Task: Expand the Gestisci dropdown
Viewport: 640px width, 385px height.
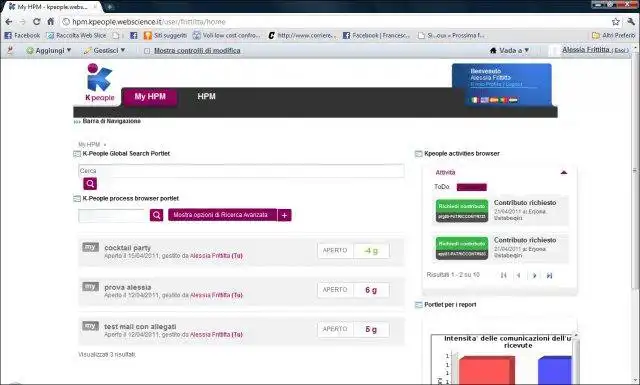Action: [x=104, y=50]
